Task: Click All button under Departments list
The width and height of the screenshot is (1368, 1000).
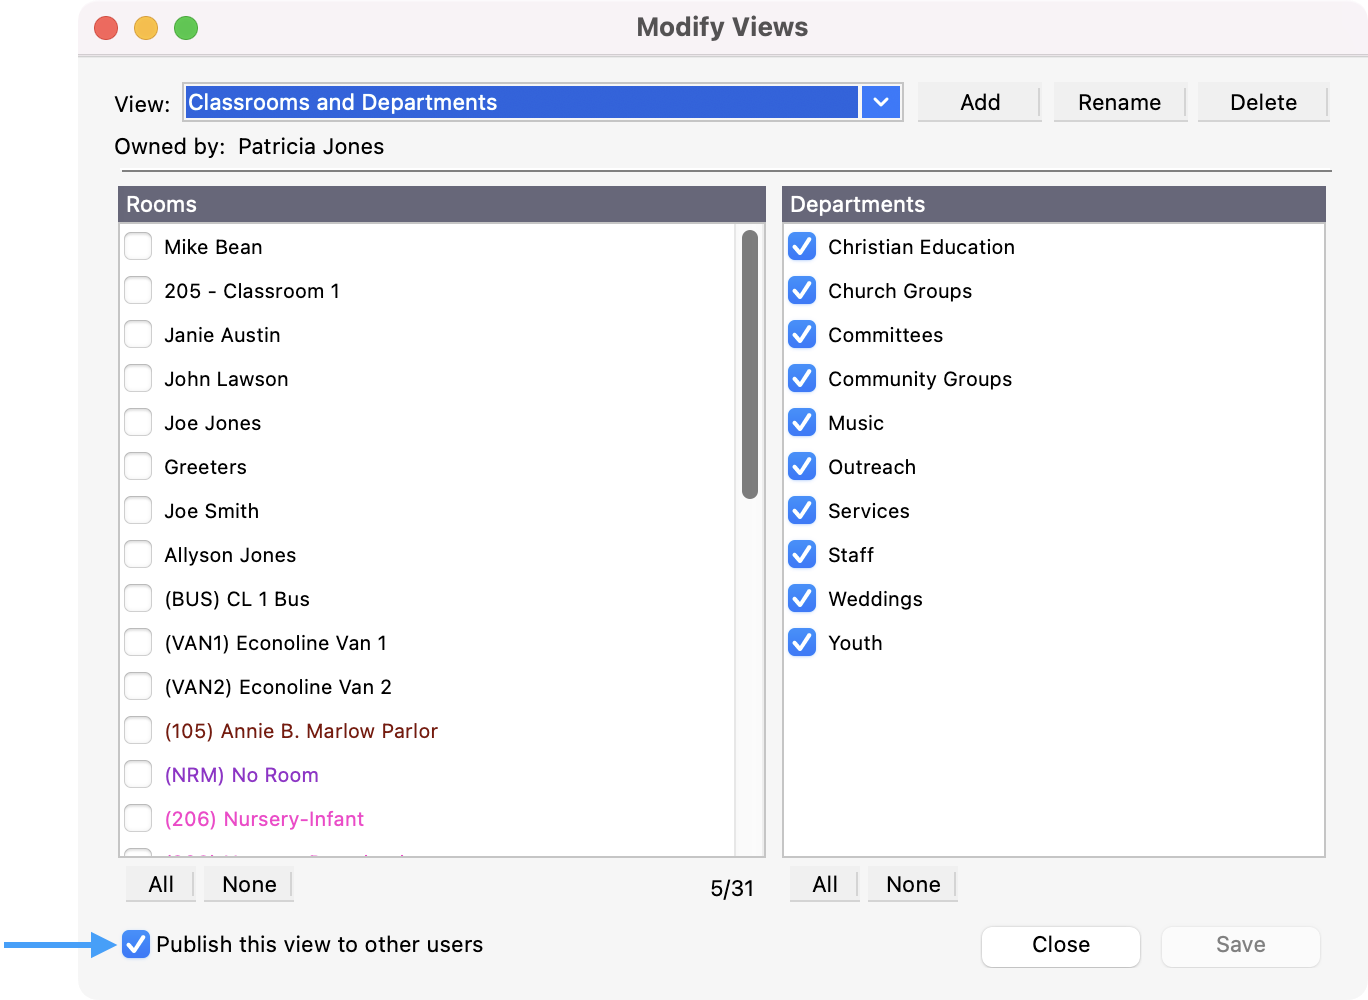Action: [x=825, y=884]
